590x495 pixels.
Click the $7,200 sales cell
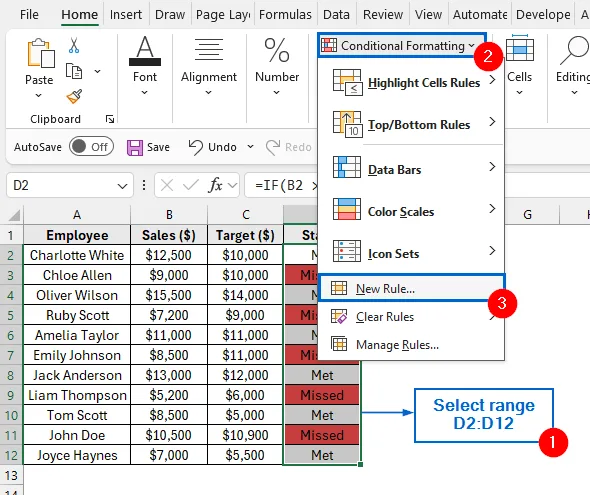click(169, 315)
